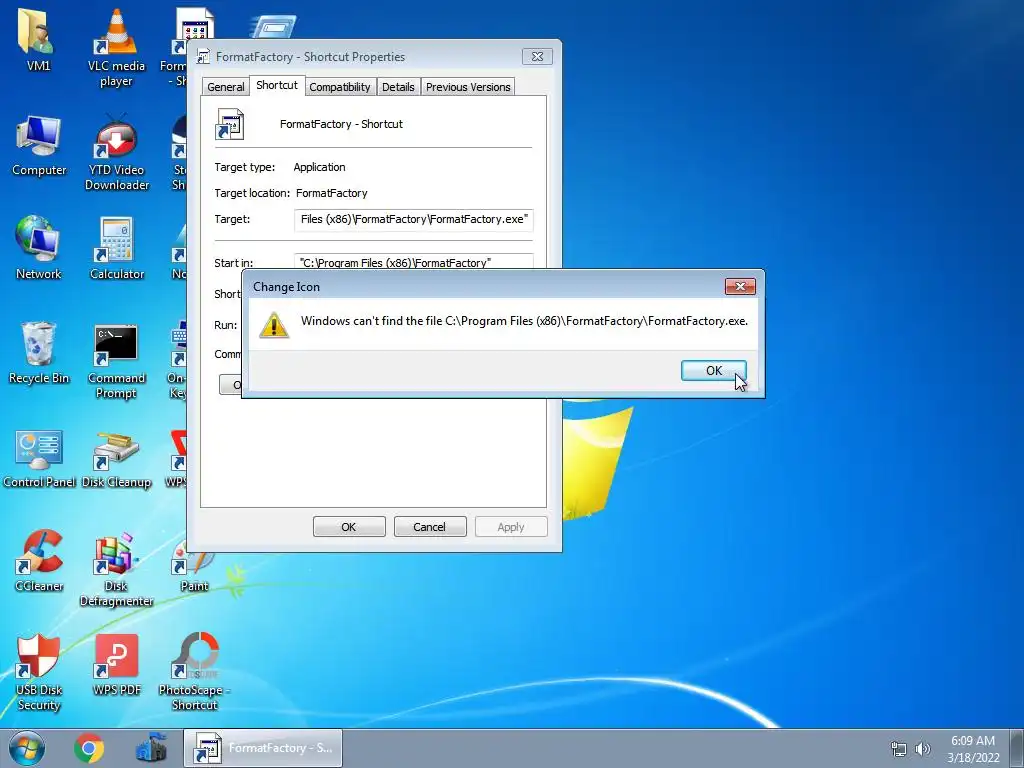
Task: Select the Shortcut tab
Action: coord(276,85)
